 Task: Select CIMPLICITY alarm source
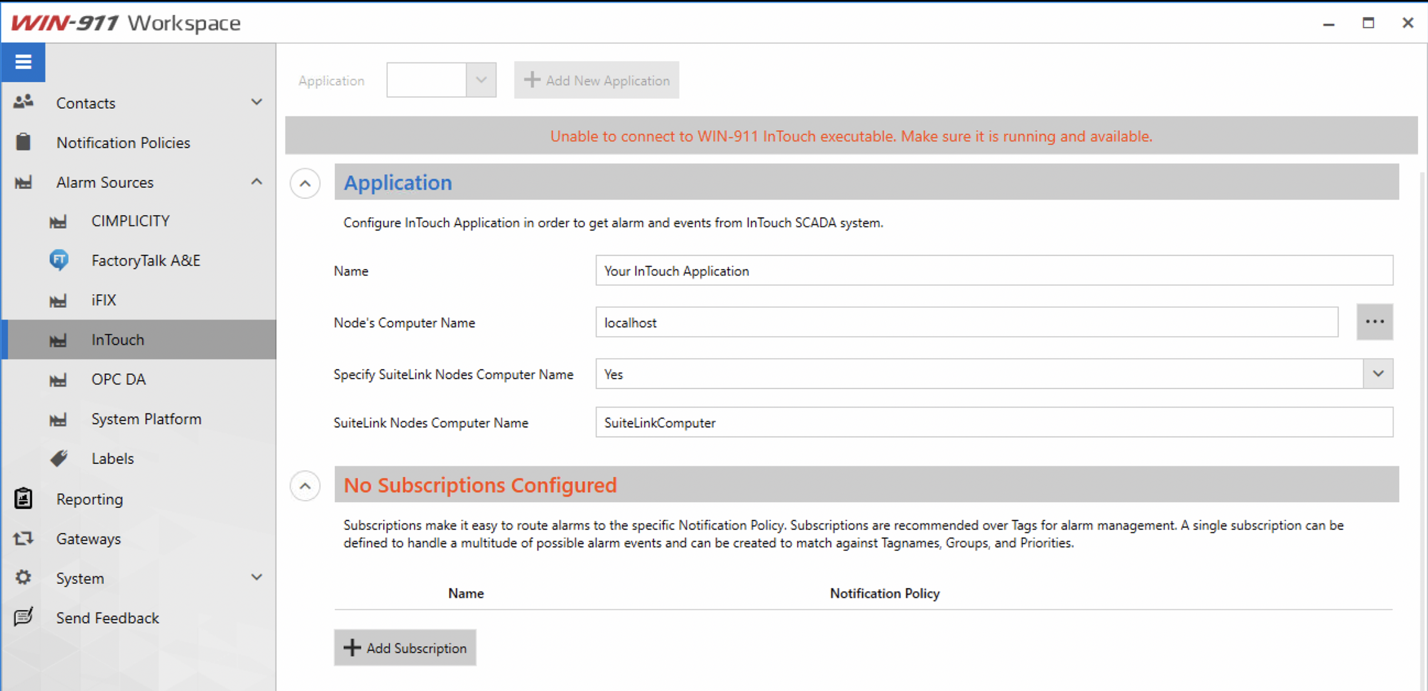point(138,221)
